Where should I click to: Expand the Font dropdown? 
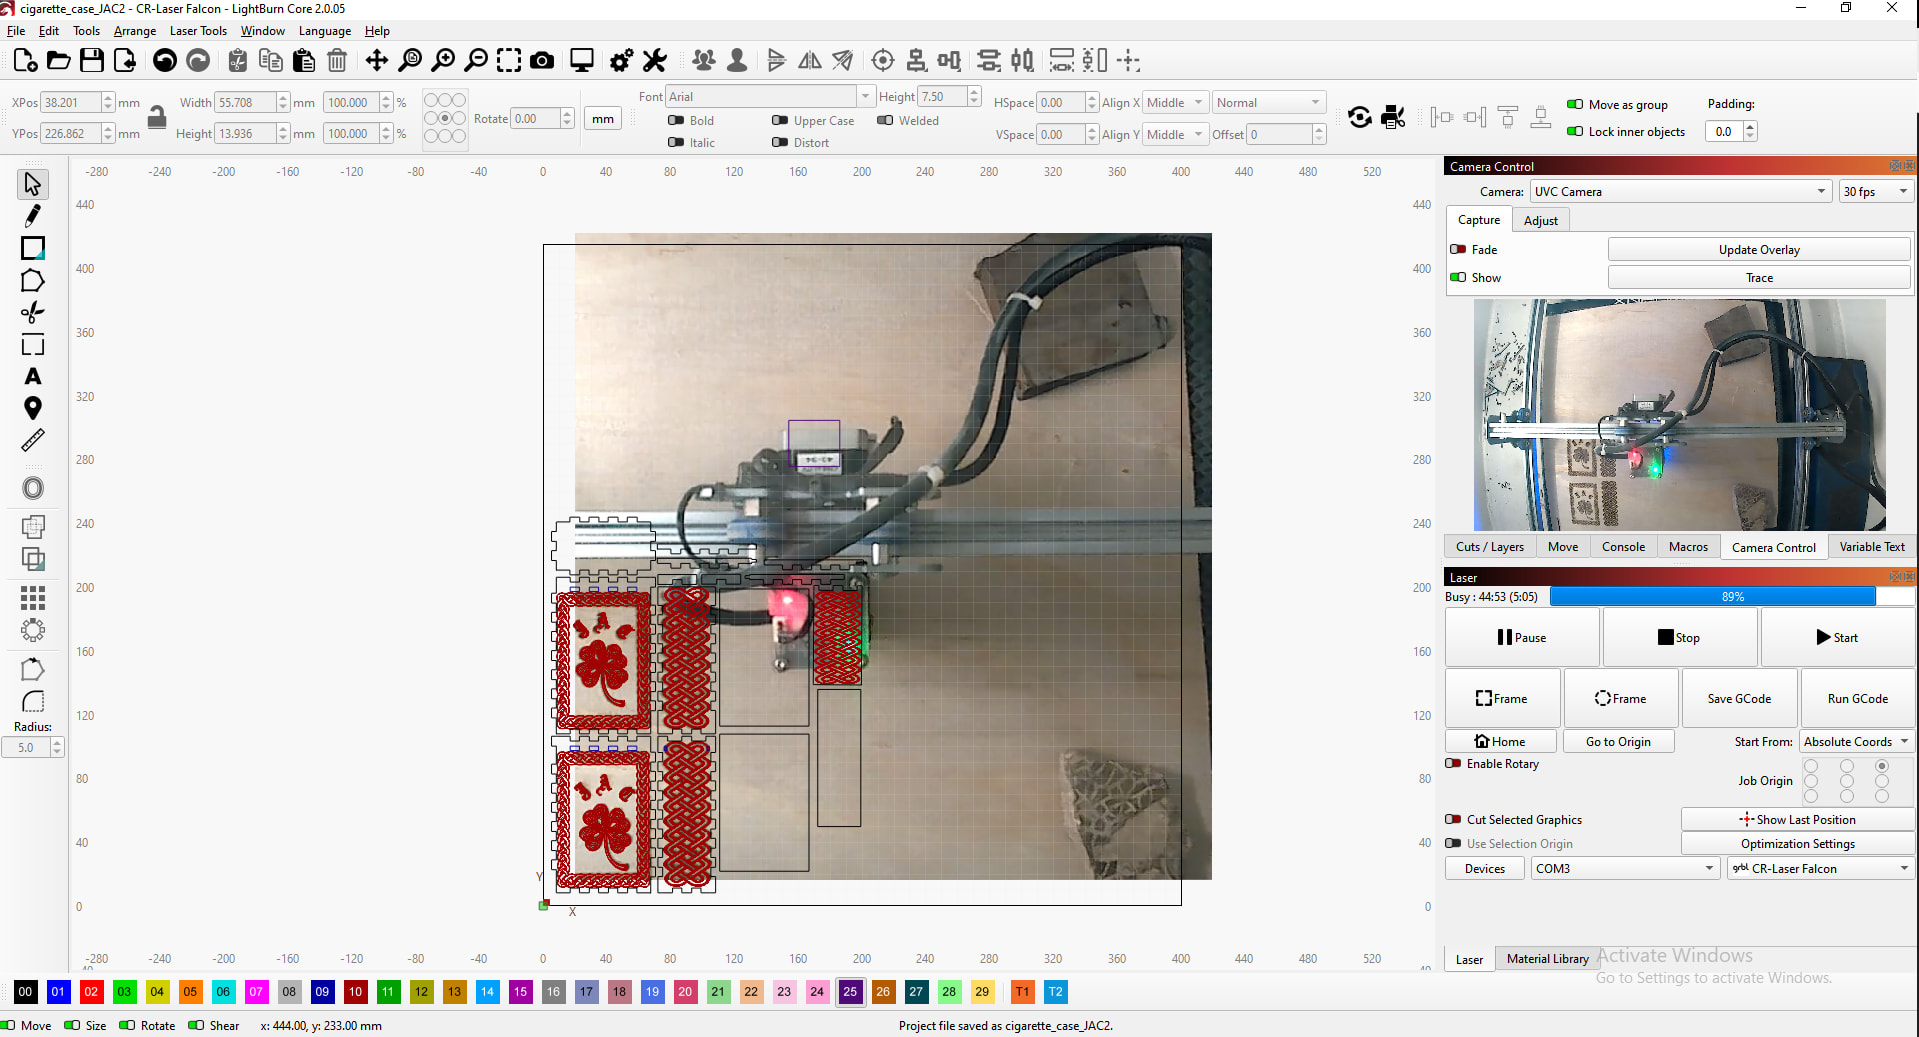tap(865, 97)
